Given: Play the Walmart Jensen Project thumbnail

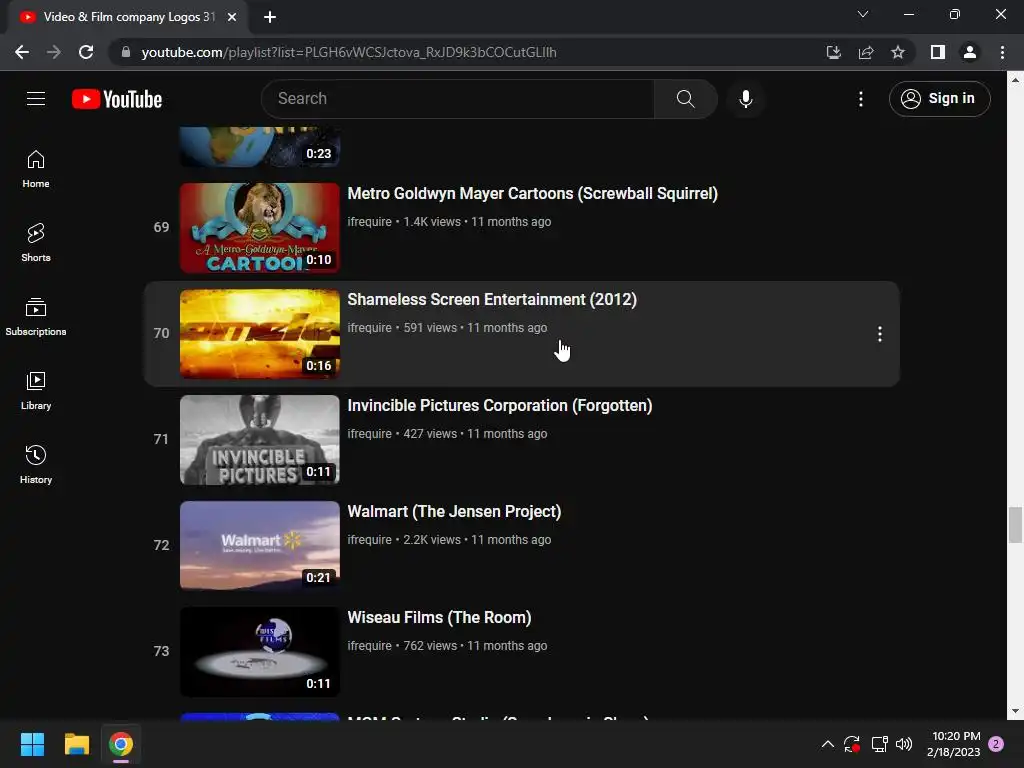Looking at the screenshot, I should pos(260,545).
